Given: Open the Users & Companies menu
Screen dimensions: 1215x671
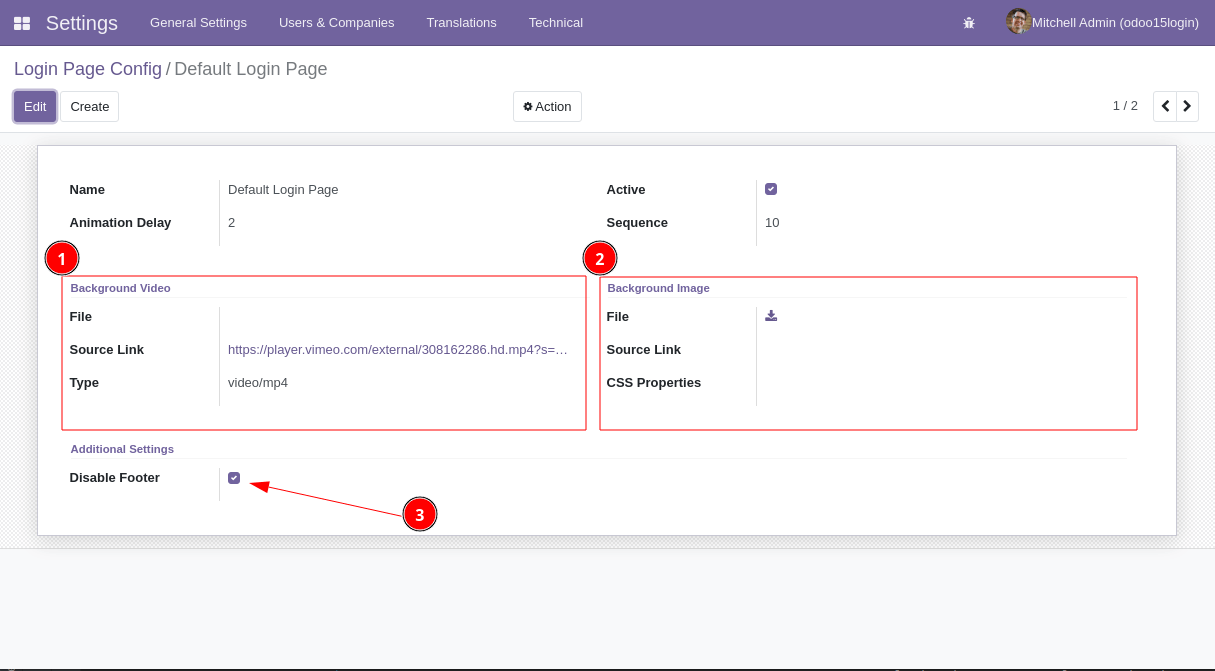Looking at the screenshot, I should tap(336, 22).
